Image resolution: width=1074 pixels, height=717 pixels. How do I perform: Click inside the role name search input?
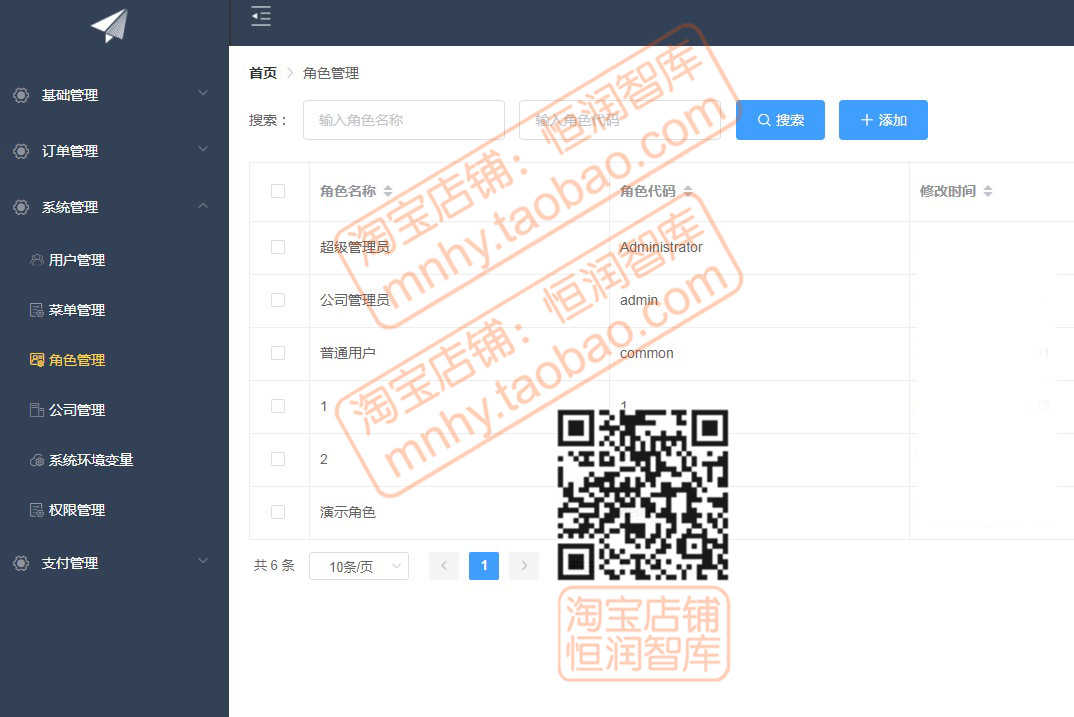click(403, 118)
